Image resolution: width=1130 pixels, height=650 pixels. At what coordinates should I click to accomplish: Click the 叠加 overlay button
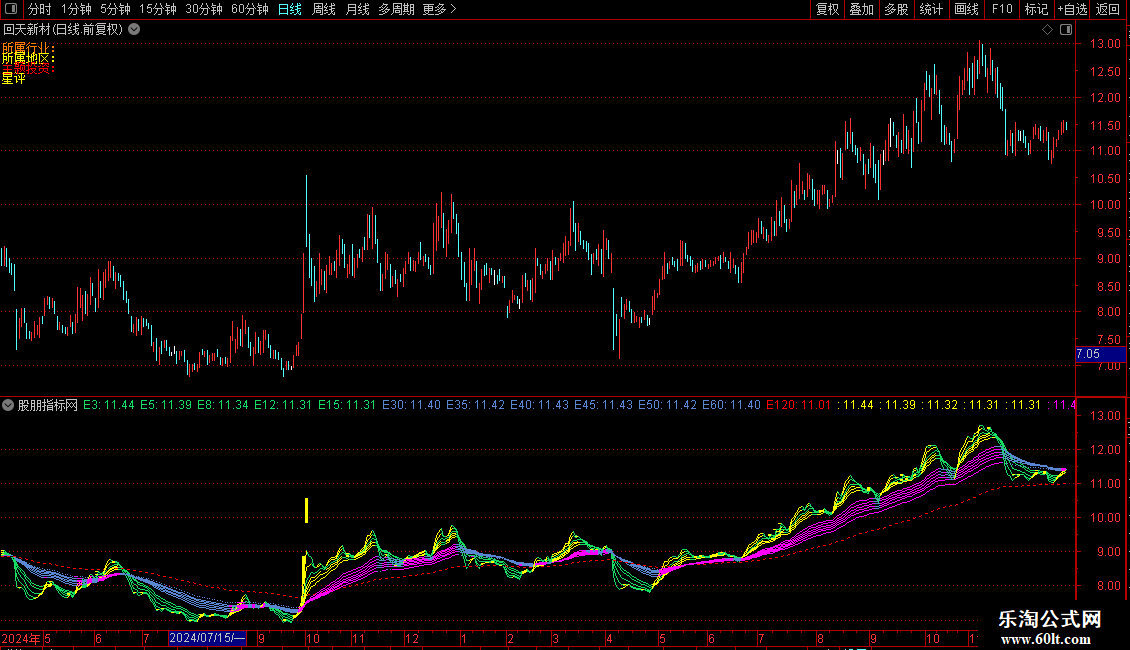pyautogui.click(x=861, y=10)
